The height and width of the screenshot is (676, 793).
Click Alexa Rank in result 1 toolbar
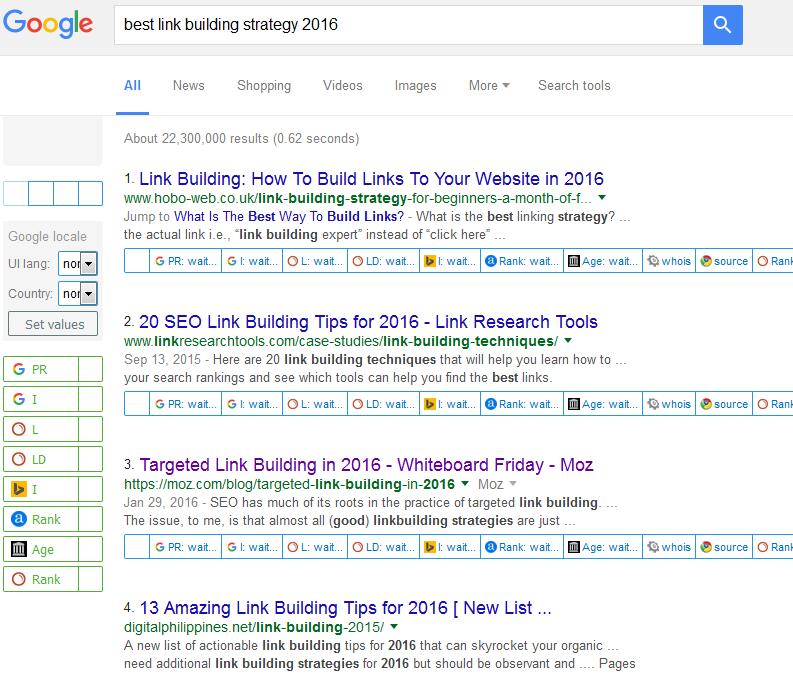(x=521, y=261)
